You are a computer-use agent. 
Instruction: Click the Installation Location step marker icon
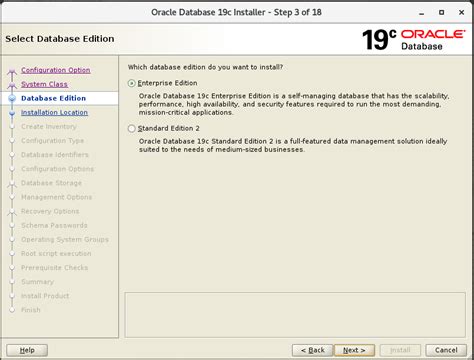[x=12, y=113]
